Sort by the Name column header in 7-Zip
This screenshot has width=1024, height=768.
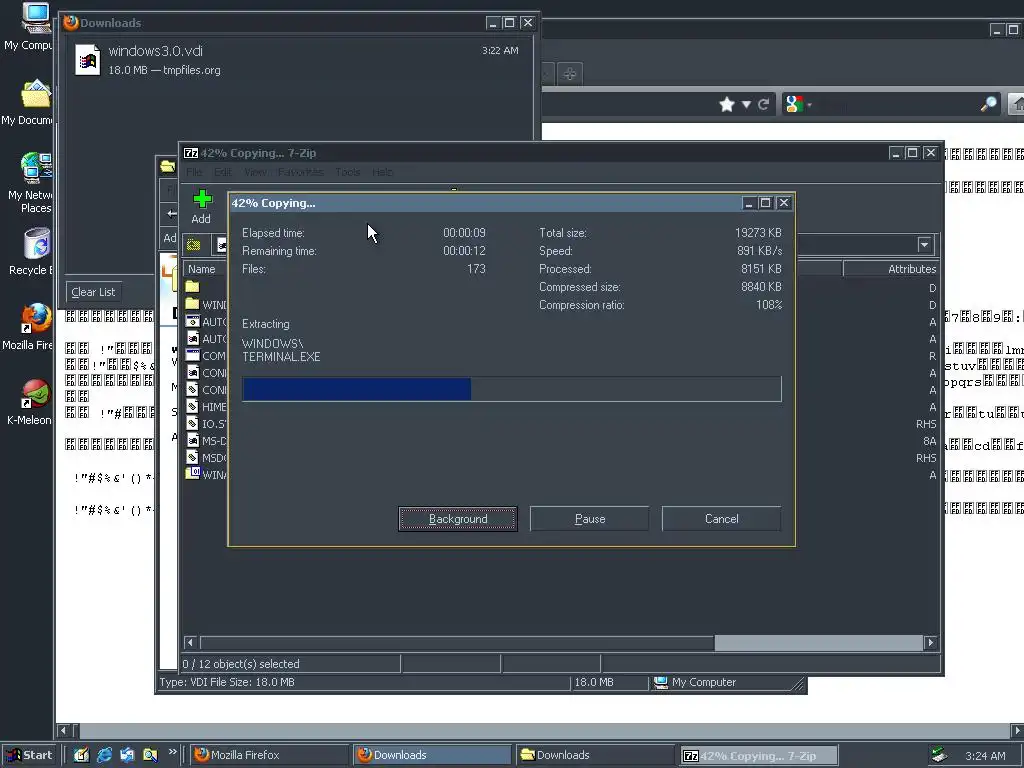(206, 269)
